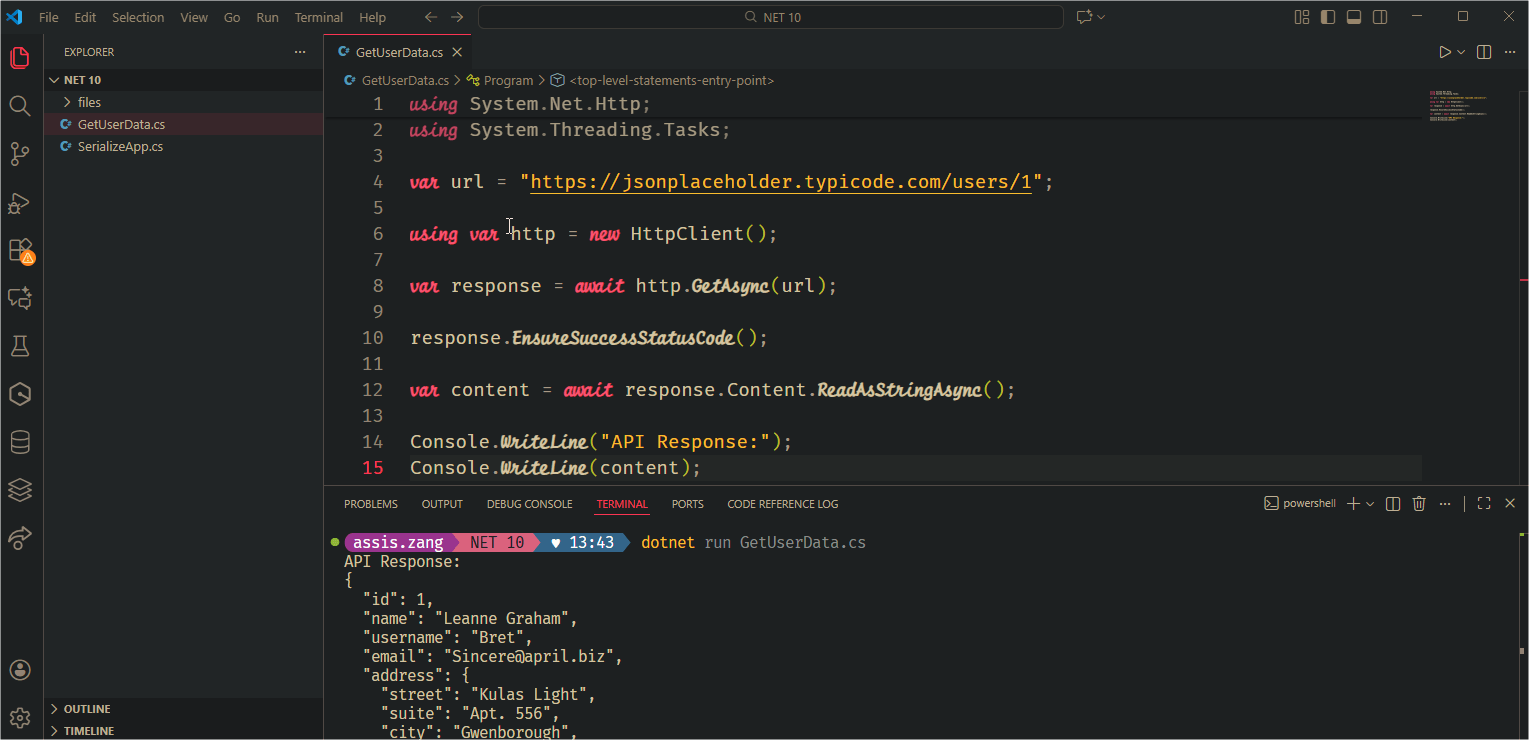
Task: Open the Manage settings gear
Action: click(20, 718)
